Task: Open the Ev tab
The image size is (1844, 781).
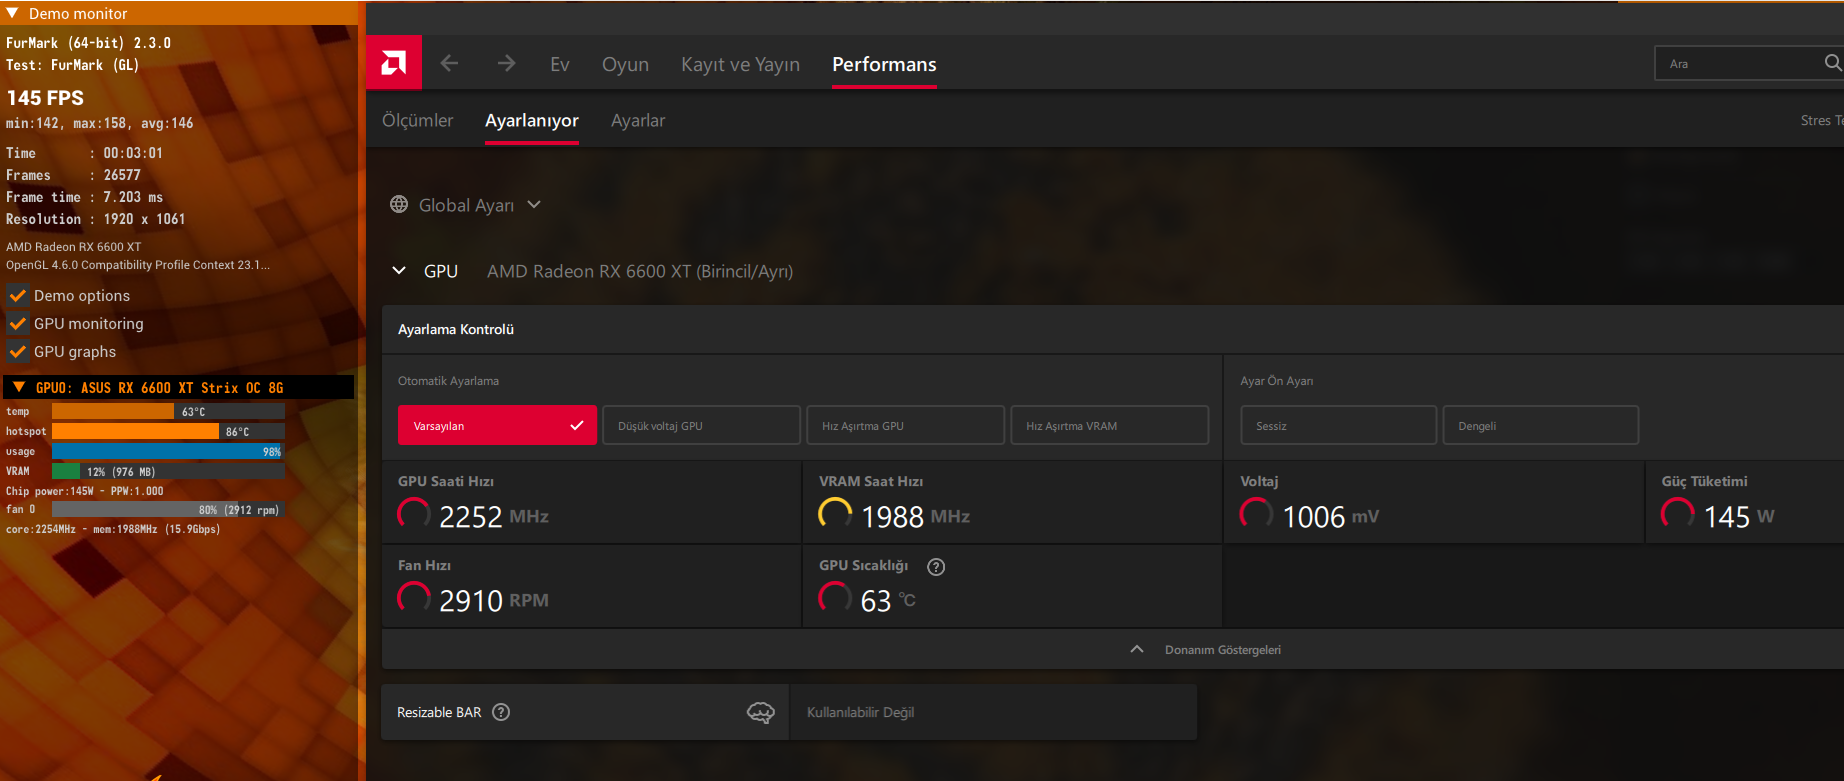Action: coord(560,64)
